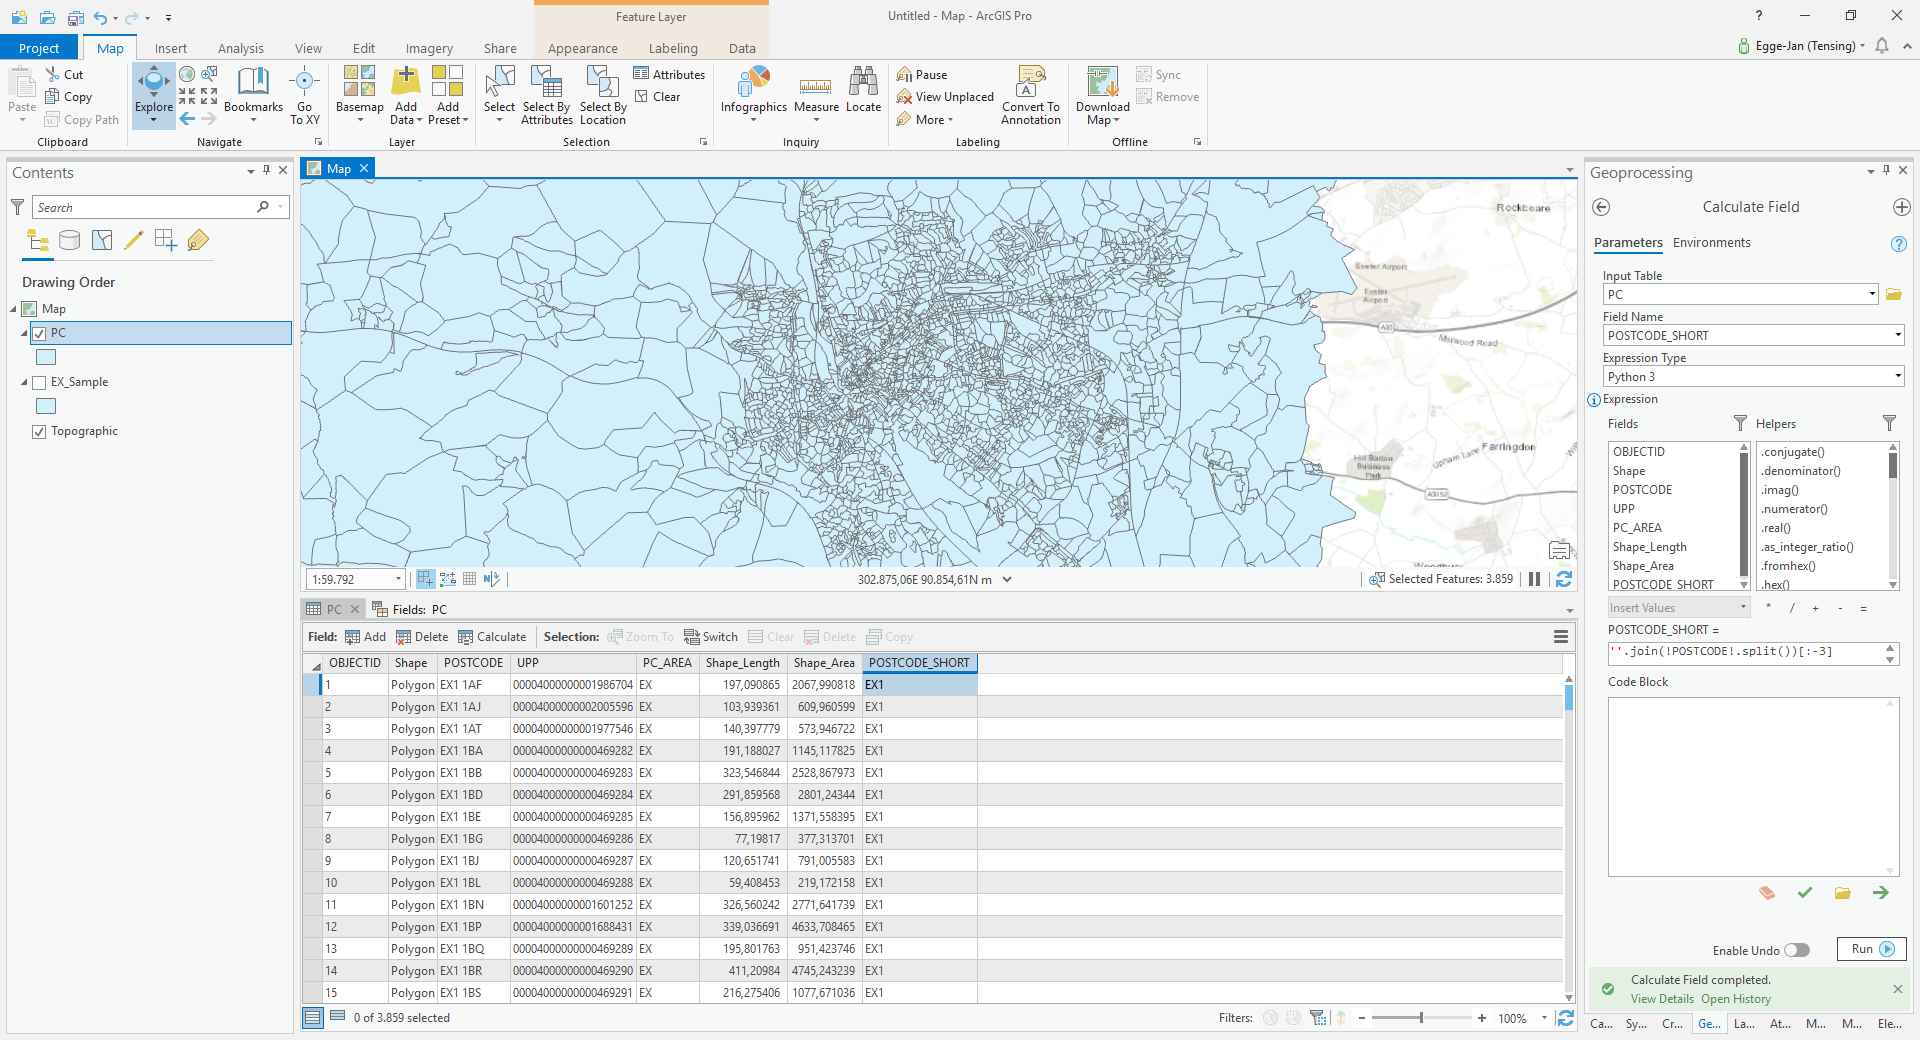The width and height of the screenshot is (1920, 1040).
Task: Click Convert To Annotation
Action: click(x=1030, y=95)
